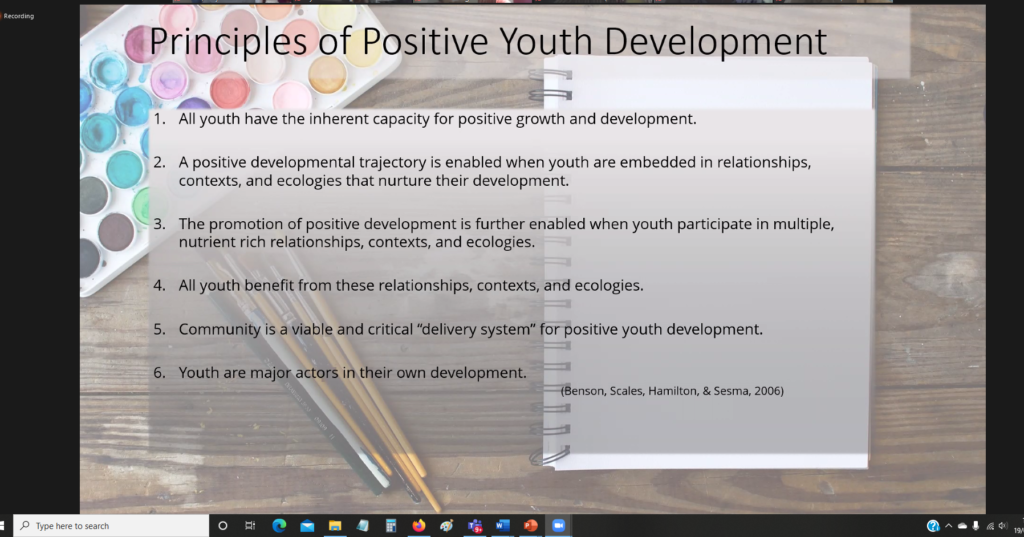
Task: Click the microphone icon in system tray
Action: pyautogui.click(x=976, y=526)
